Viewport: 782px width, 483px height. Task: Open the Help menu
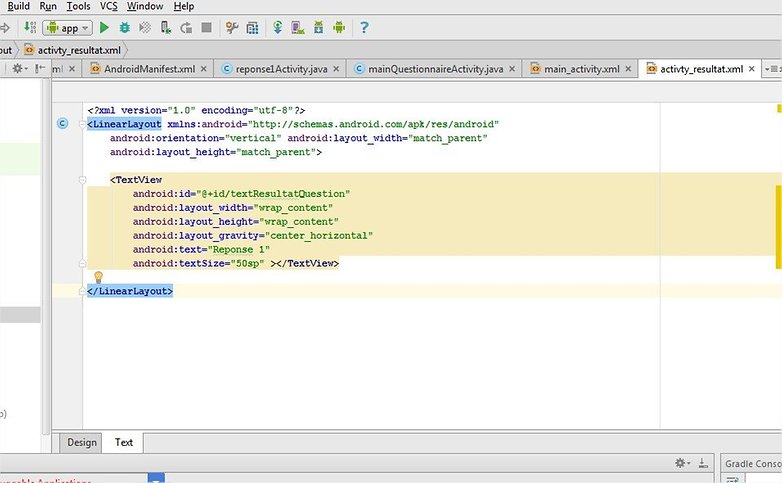184,6
